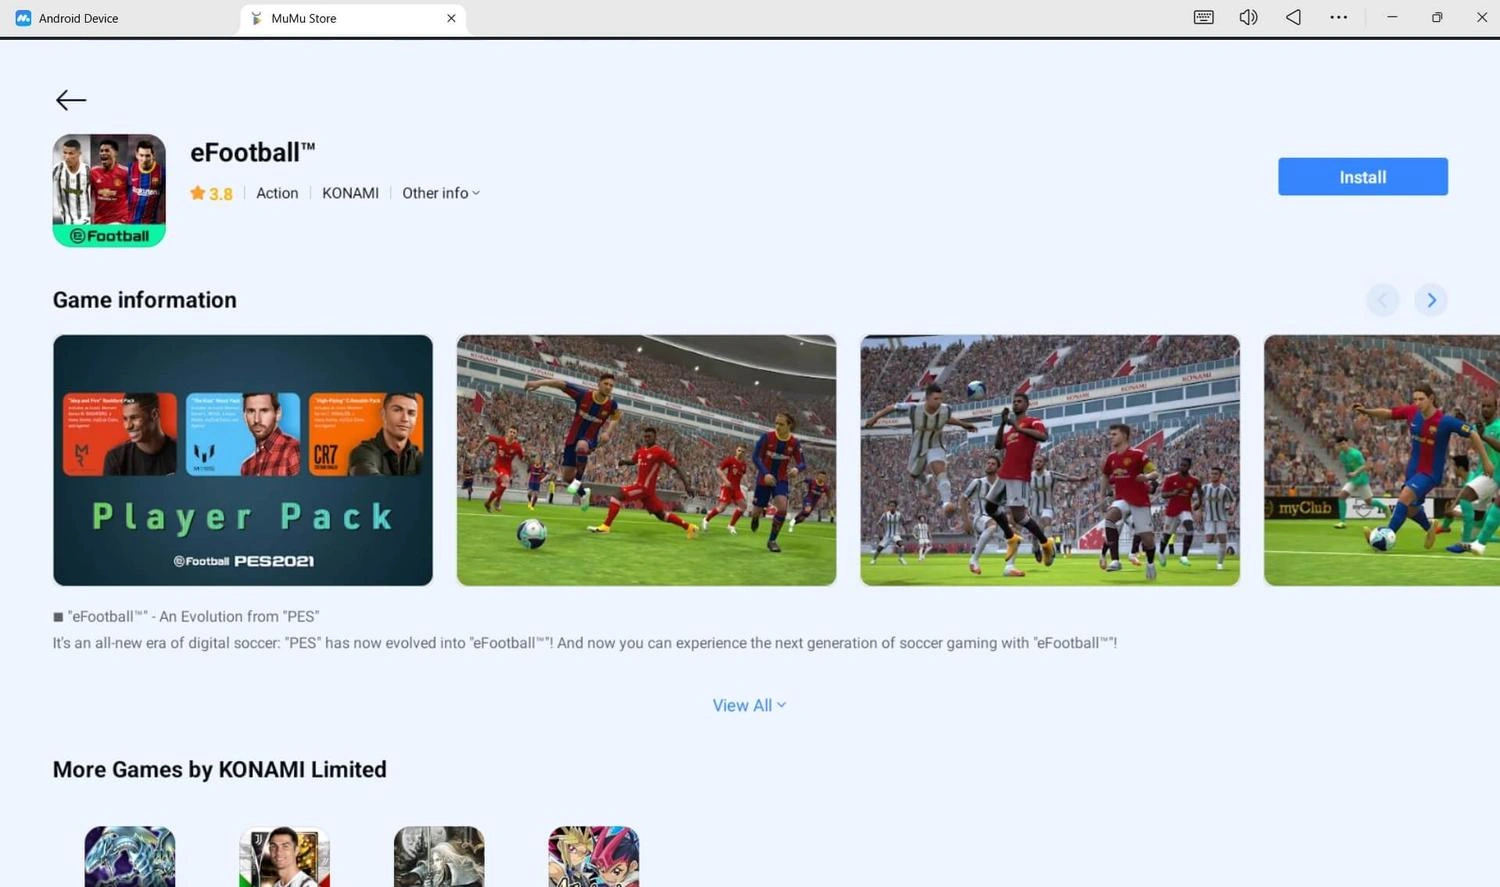Restore down the emulator window
1500x887 pixels.
tap(1437, 17)
